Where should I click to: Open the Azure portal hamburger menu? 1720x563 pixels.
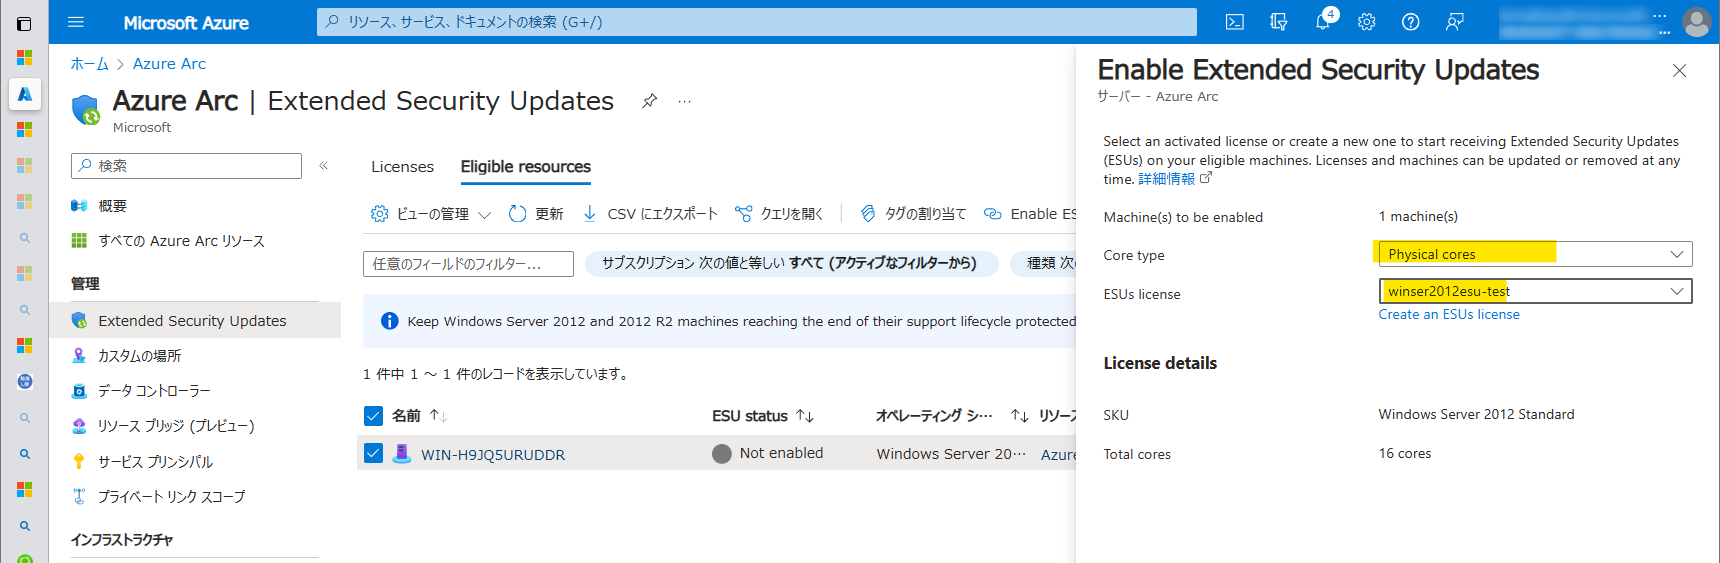76,22
